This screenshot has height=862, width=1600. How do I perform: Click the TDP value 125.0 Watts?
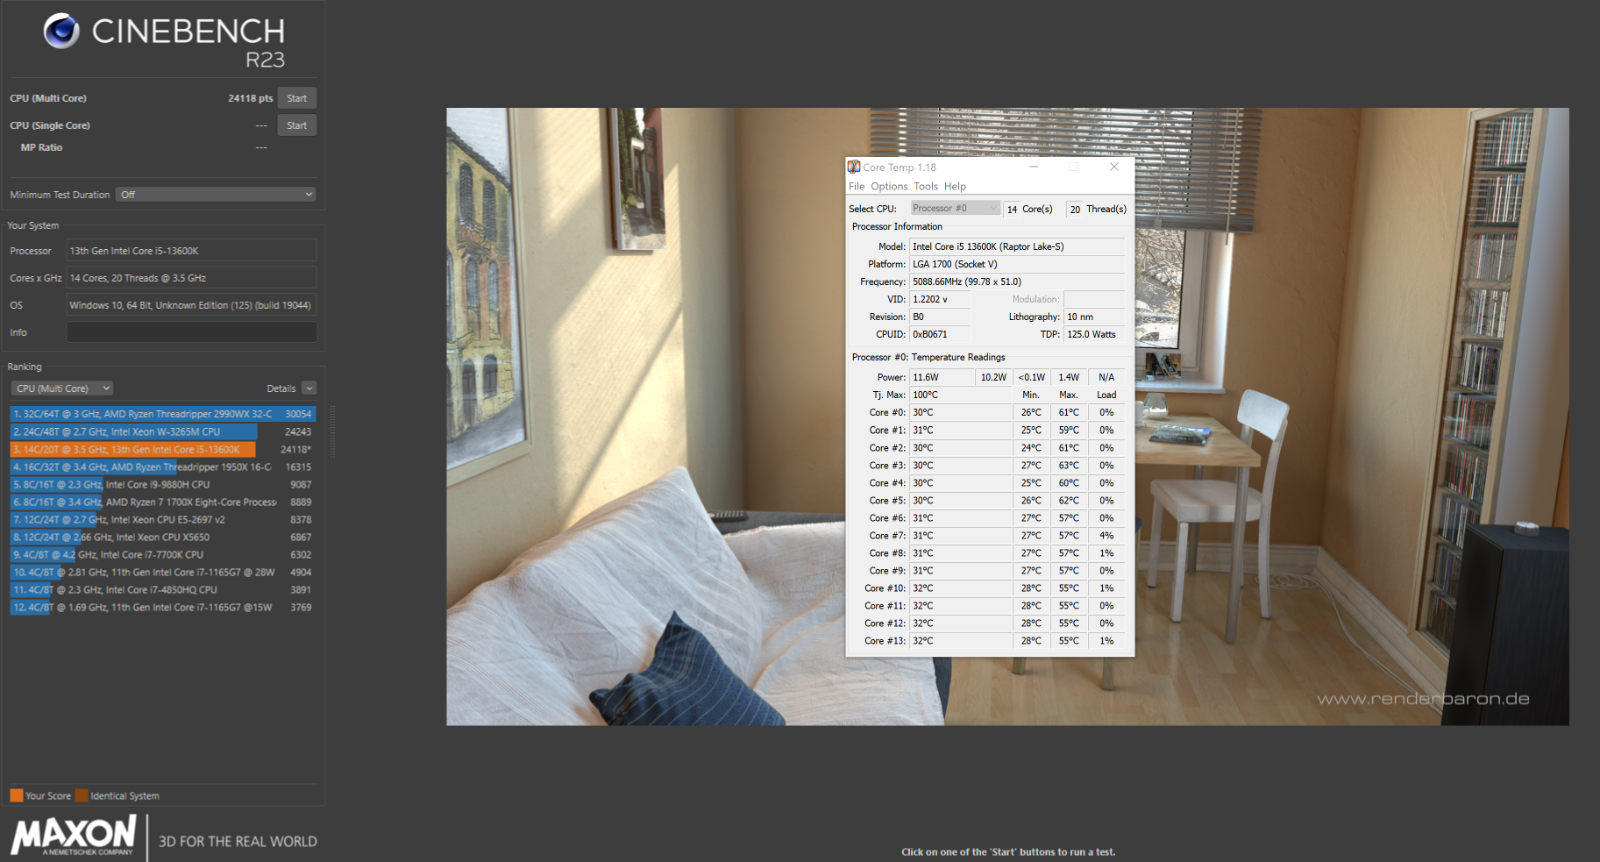pyautogui.click(x=1094, y=334)
